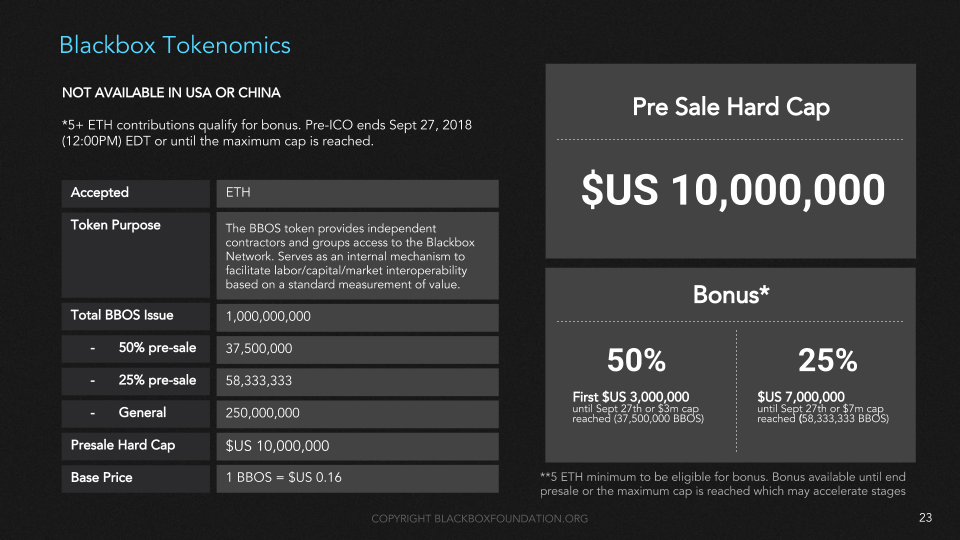Select the Token Purpose label
The height and width of the screenshot is (540, 960).
[115, 225]
